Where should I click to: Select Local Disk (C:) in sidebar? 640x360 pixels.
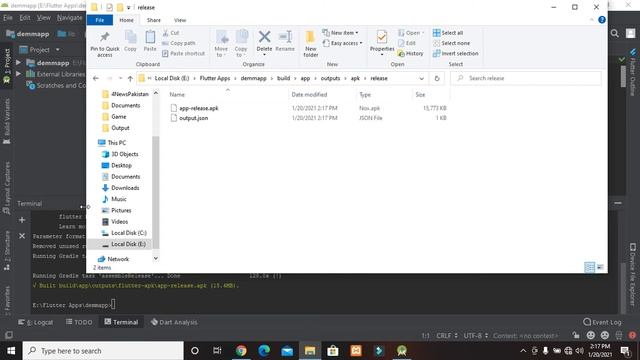pos(129,233)
